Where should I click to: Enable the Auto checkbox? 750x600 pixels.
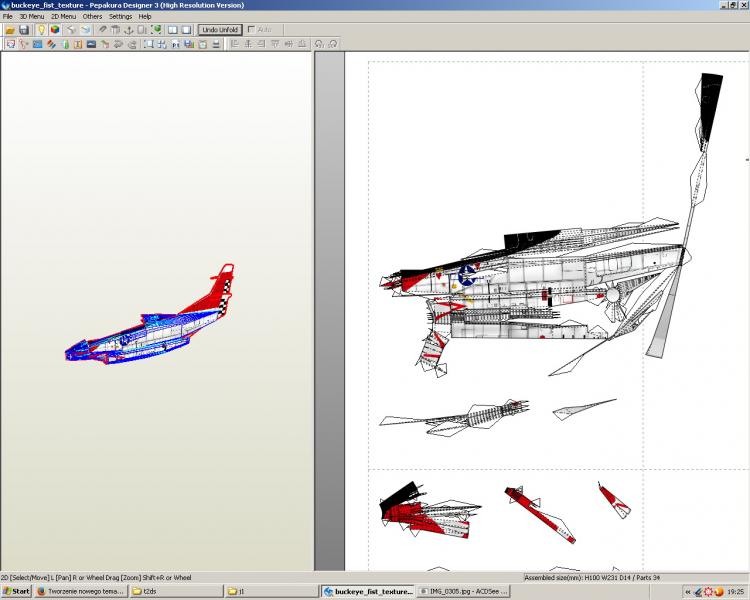pyautogui.click(x=251, y=30)
